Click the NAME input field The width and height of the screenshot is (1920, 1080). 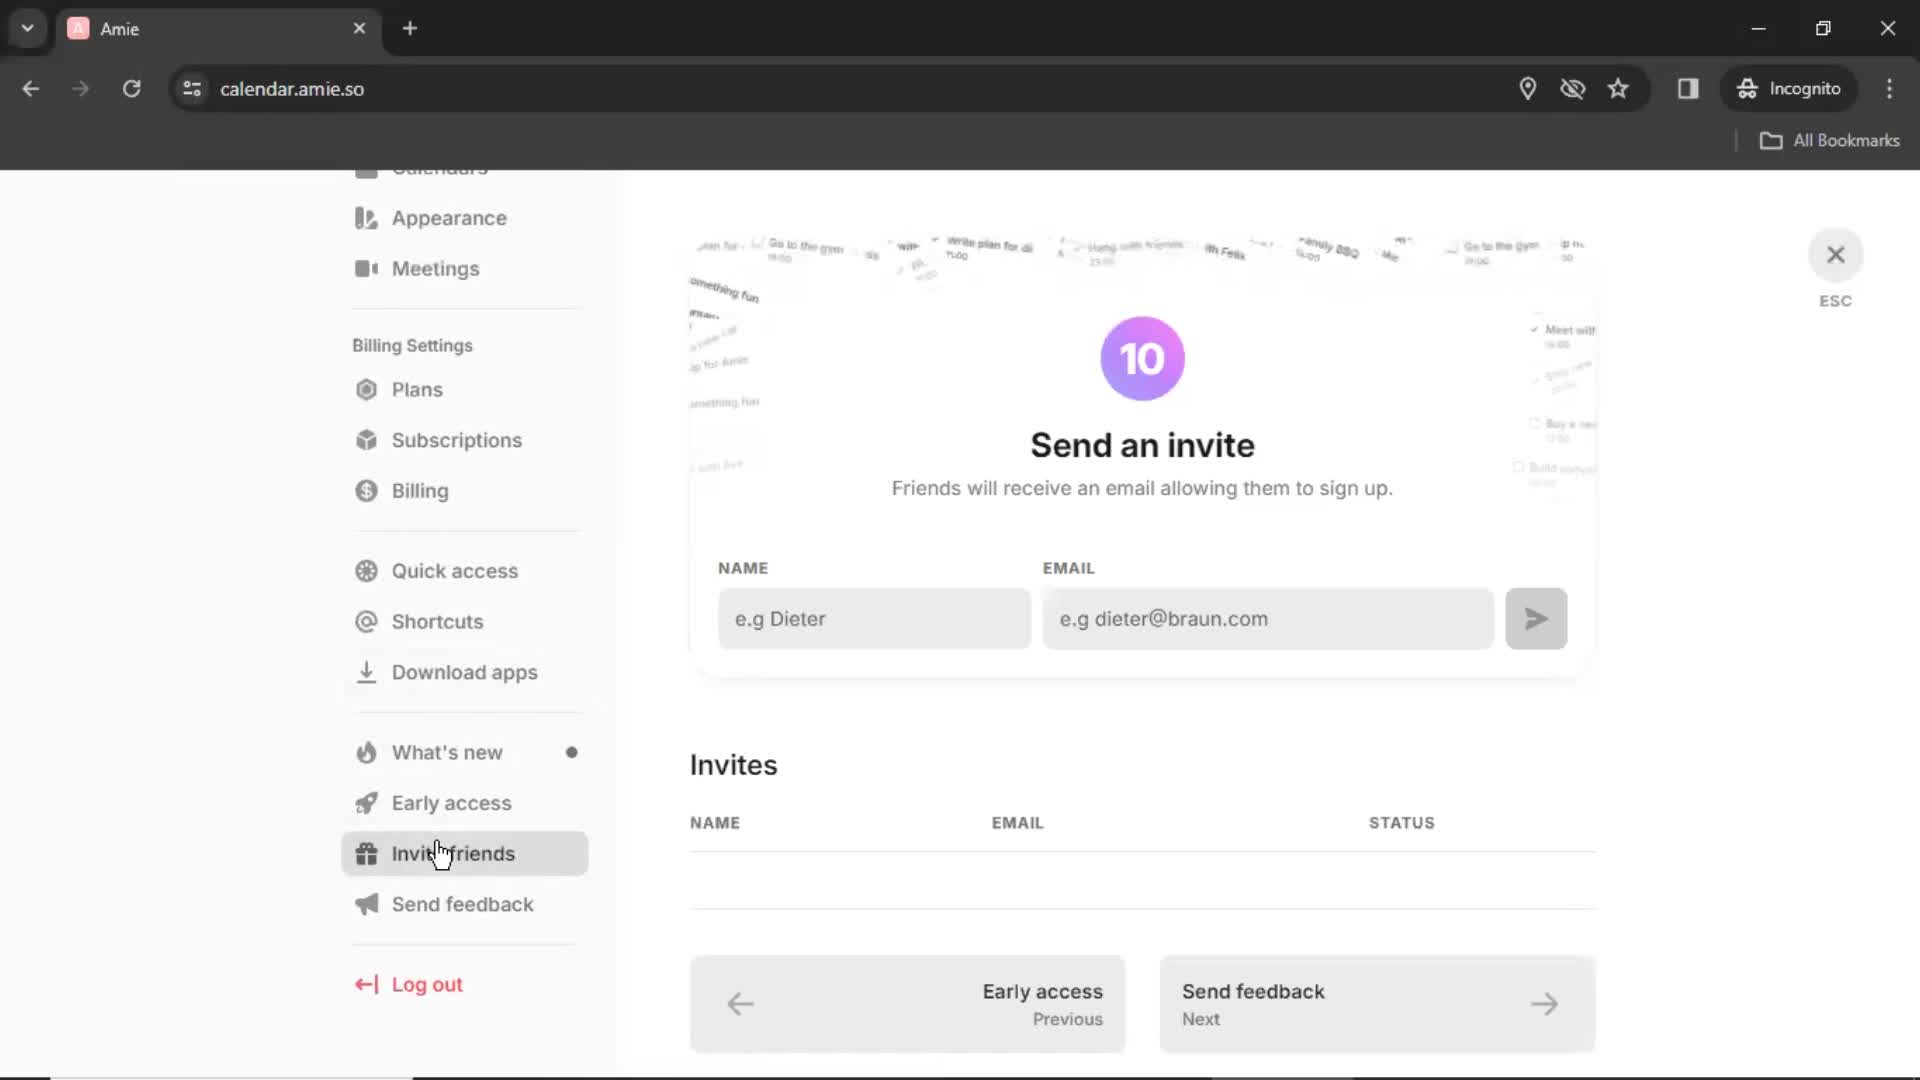pos(874,618)
